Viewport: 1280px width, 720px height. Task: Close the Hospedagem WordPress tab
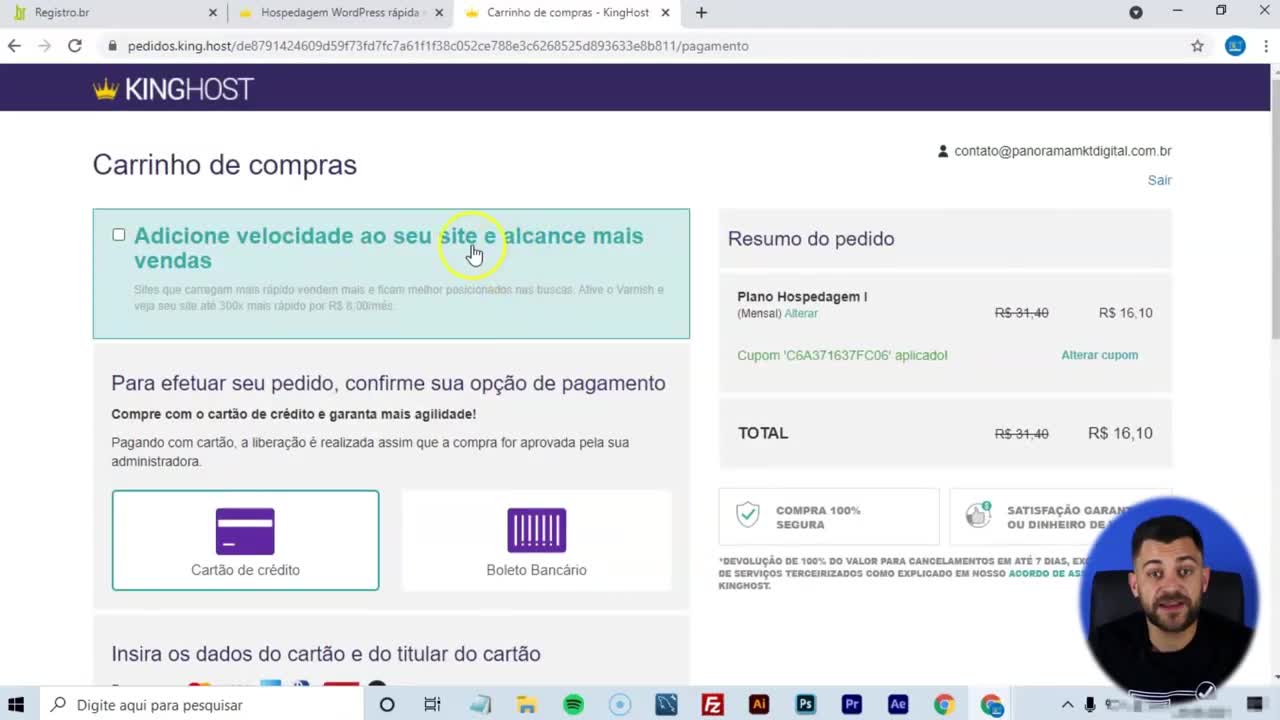[x=439, y=13]
